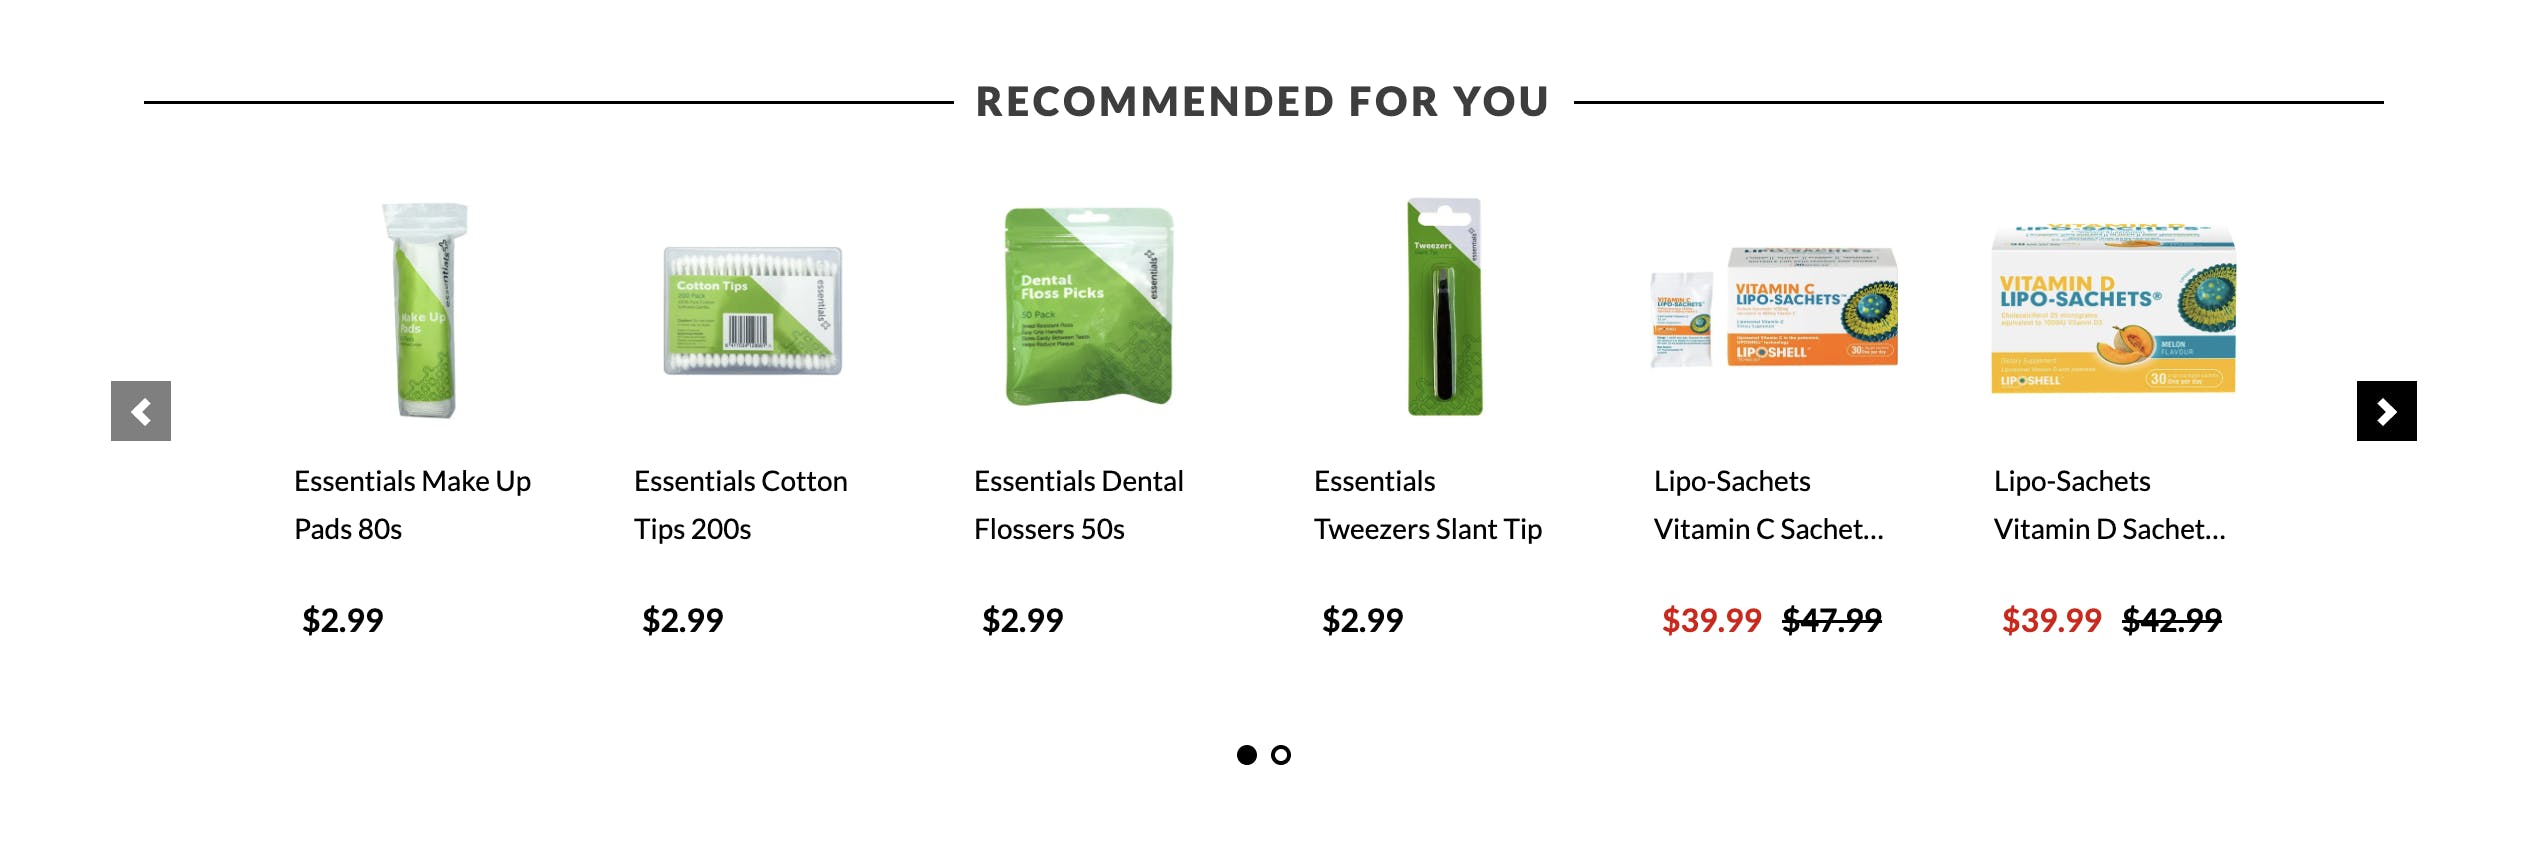Open Essentials Tweezers Slant Tip link
Screen dimensions: 2530x844
[x=1427, y=505]
